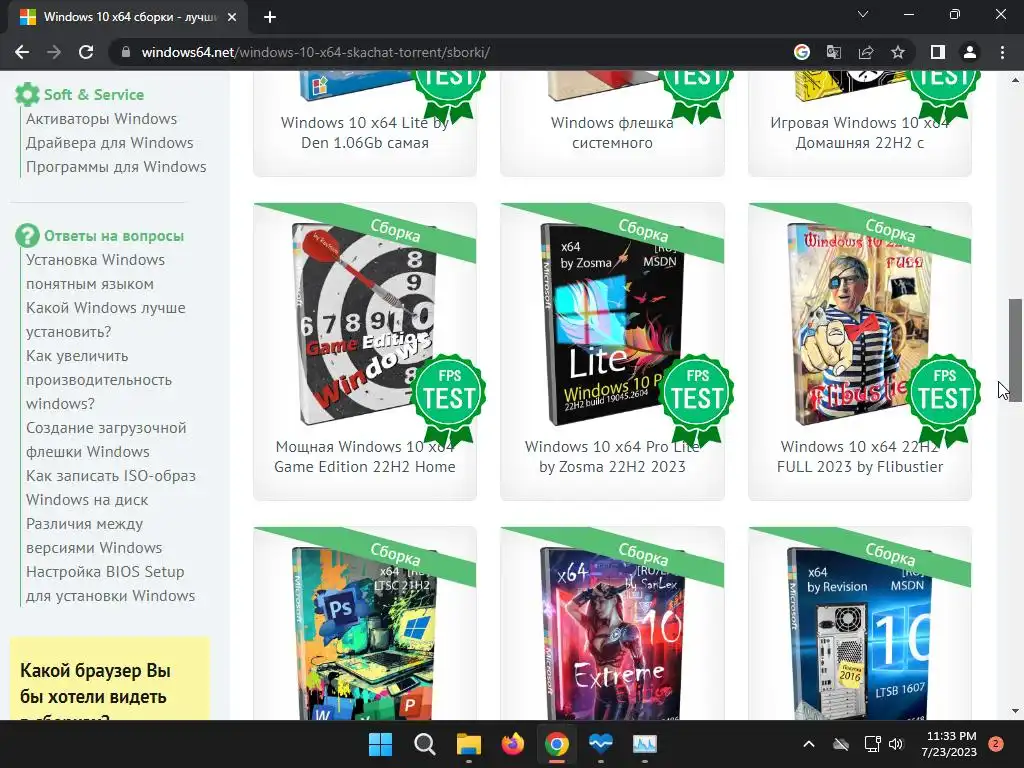Open Активаторы Windows link
1024x768 pixels.
(101, 119)
